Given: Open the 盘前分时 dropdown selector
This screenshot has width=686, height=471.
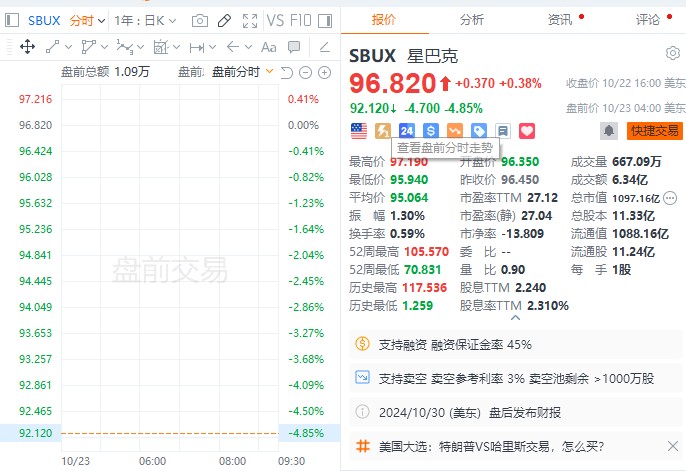Looking at the screenshot, I should pyautogui.click(x=242, y=72).
